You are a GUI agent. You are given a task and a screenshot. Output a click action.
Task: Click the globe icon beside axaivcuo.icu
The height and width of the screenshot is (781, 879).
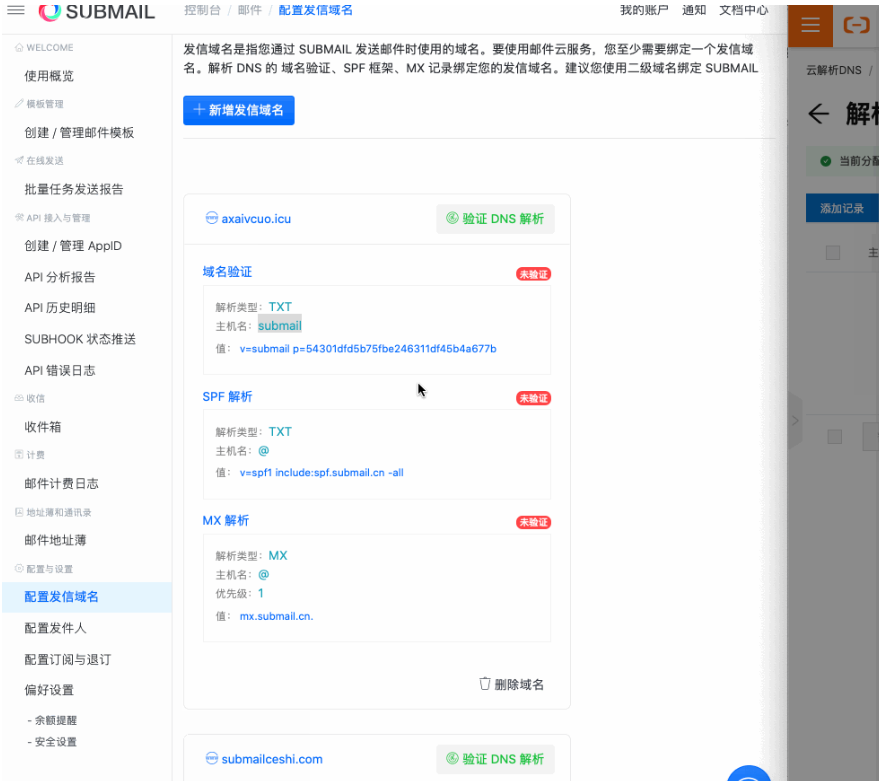[x=211, y=218]
